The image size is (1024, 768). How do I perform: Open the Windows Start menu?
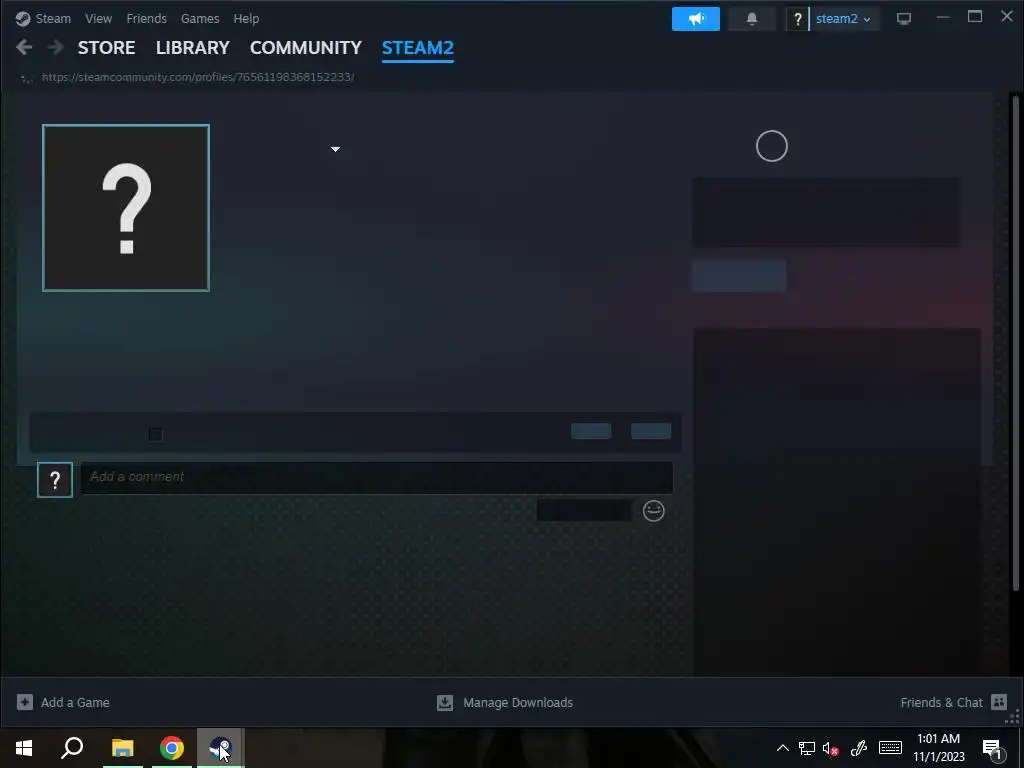coord(24,748)
